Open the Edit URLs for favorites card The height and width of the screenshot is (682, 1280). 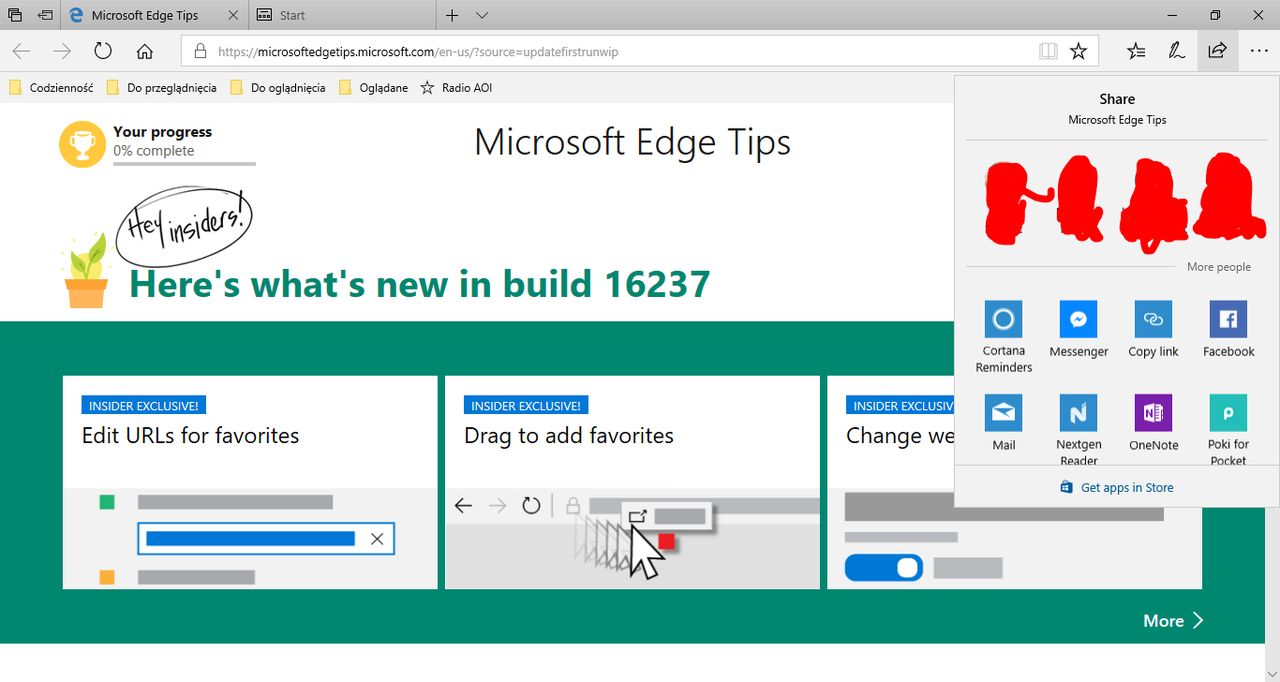(x=250, y=482)
